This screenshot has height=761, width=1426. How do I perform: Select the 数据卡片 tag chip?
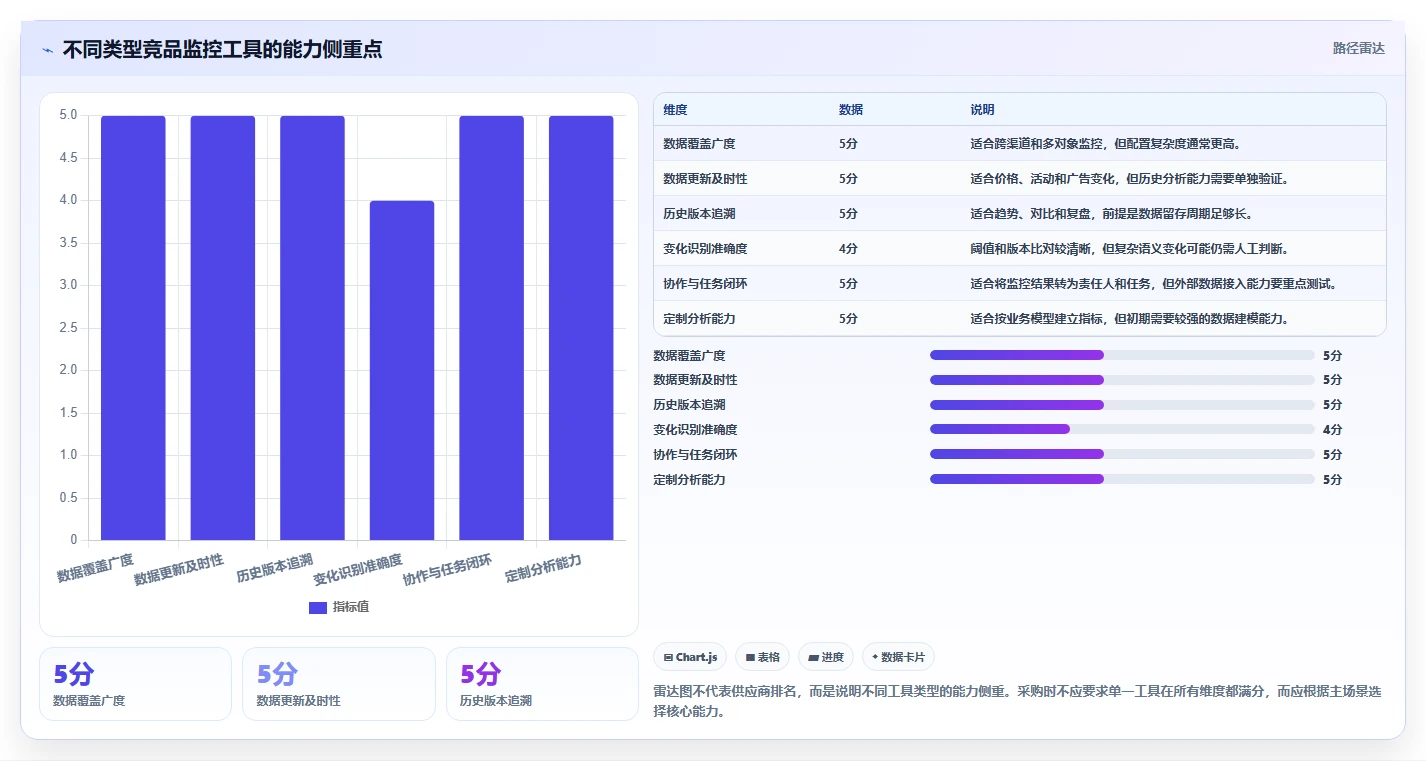898,657
